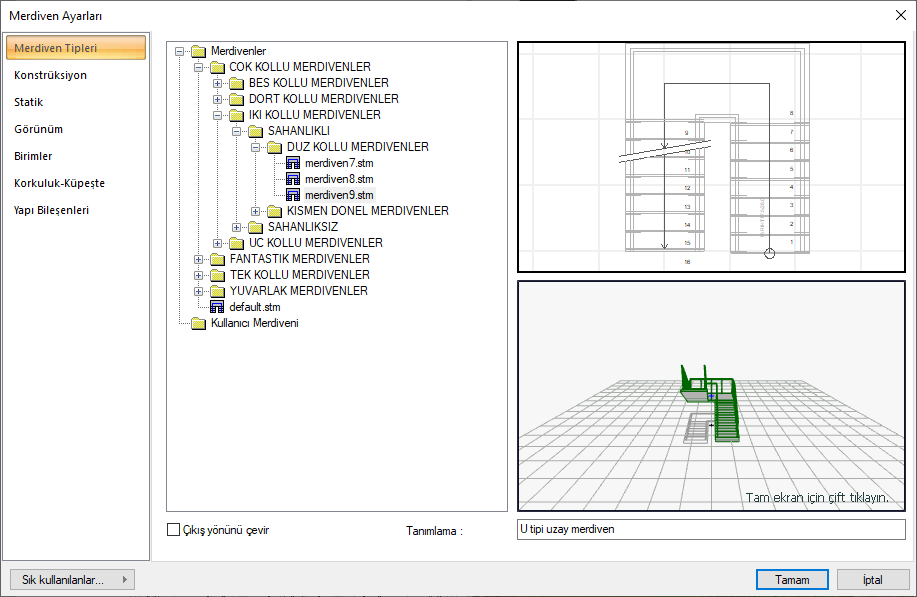Screen dimensions: 917x597
Task: Expand the KISMEN DONEL MERDIVENLER node
Action: coord(256,211)
